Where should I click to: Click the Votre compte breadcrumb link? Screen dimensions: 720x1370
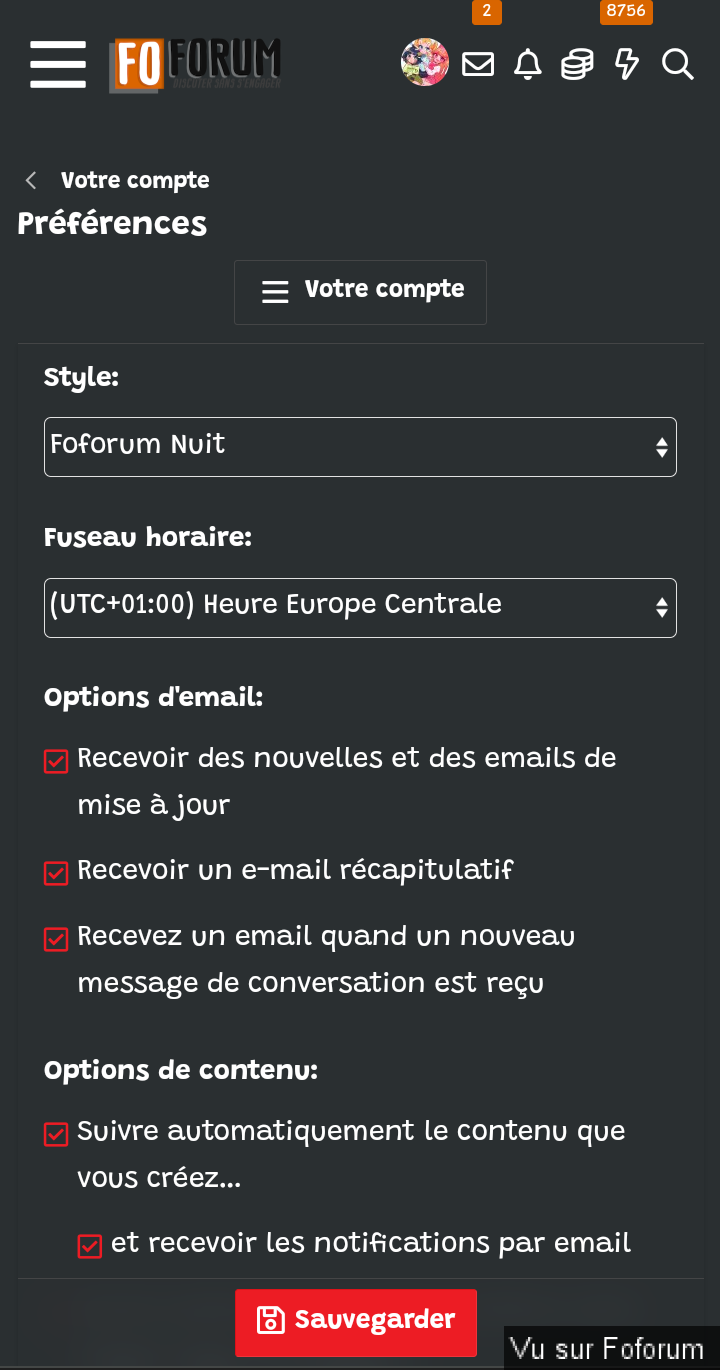(x=135, y=180)
